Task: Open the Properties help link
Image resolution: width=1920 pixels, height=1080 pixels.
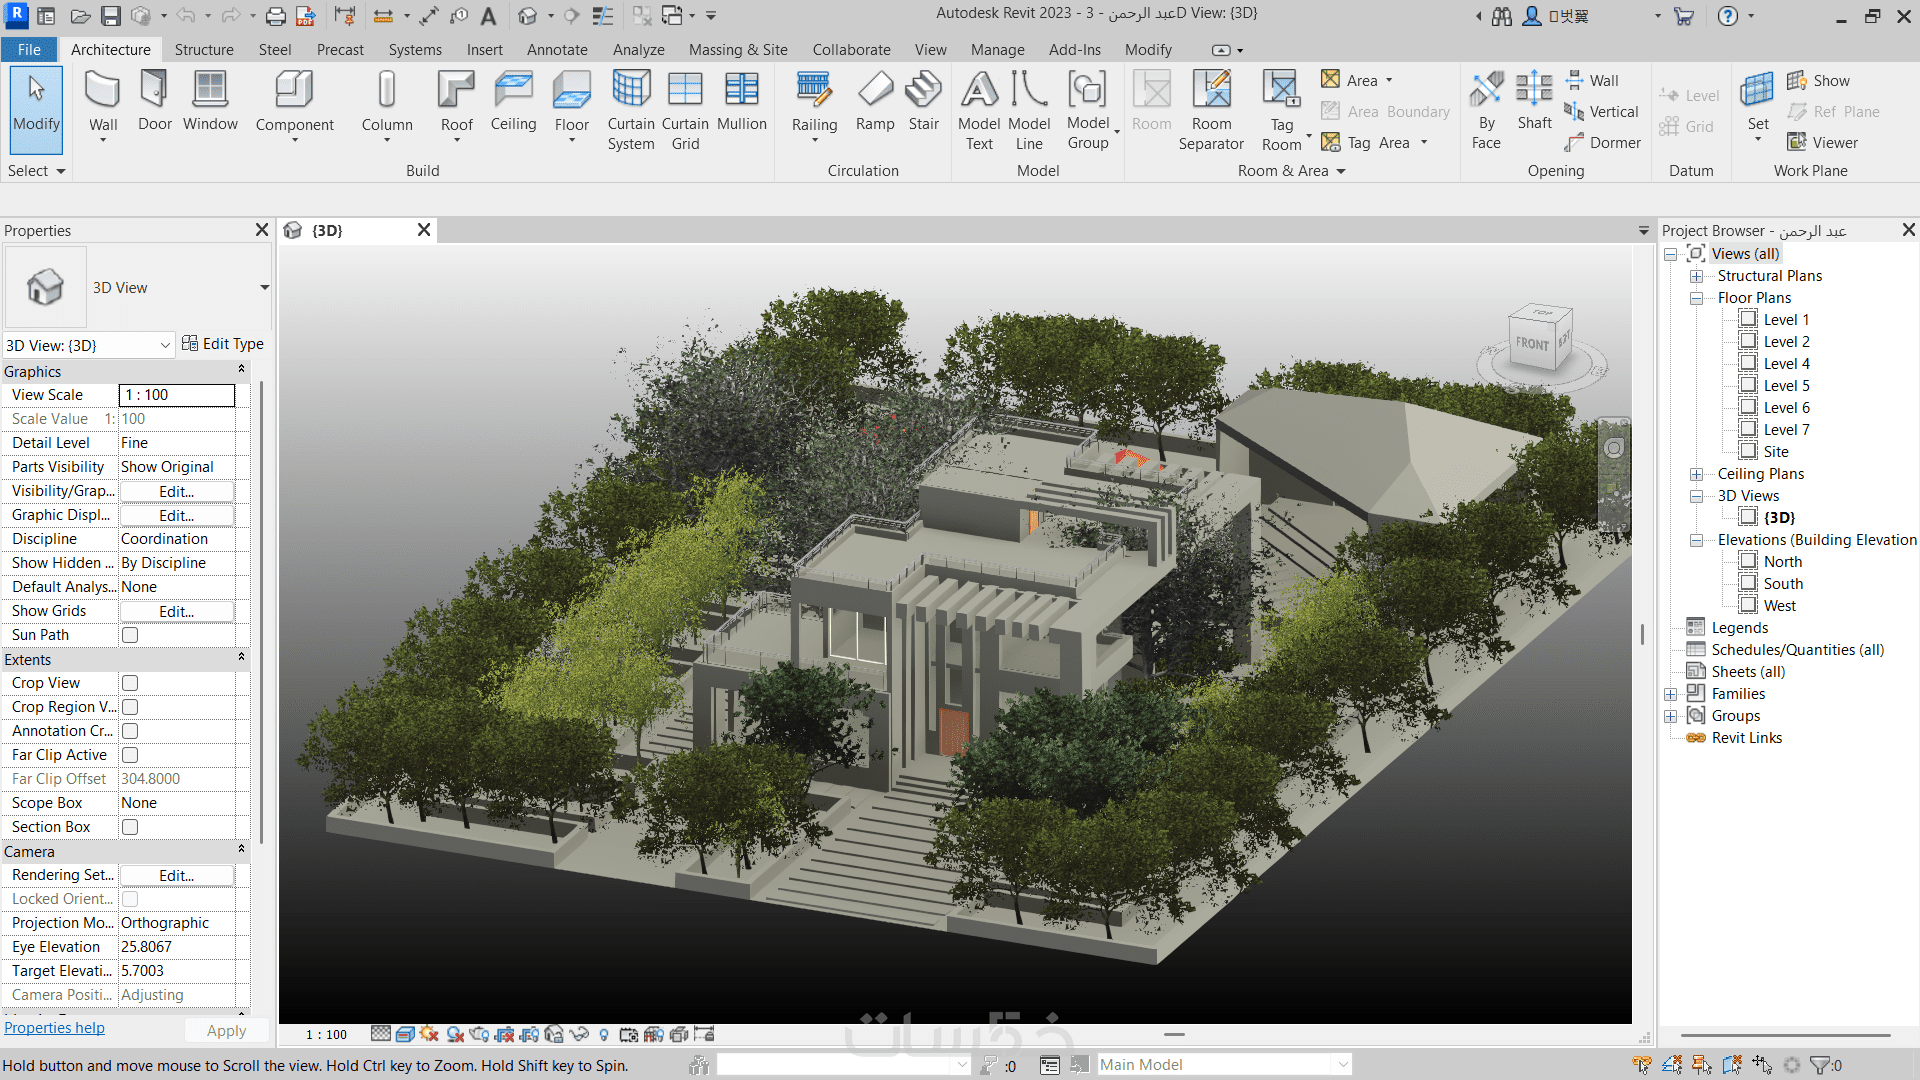Action: (54, 1028)
